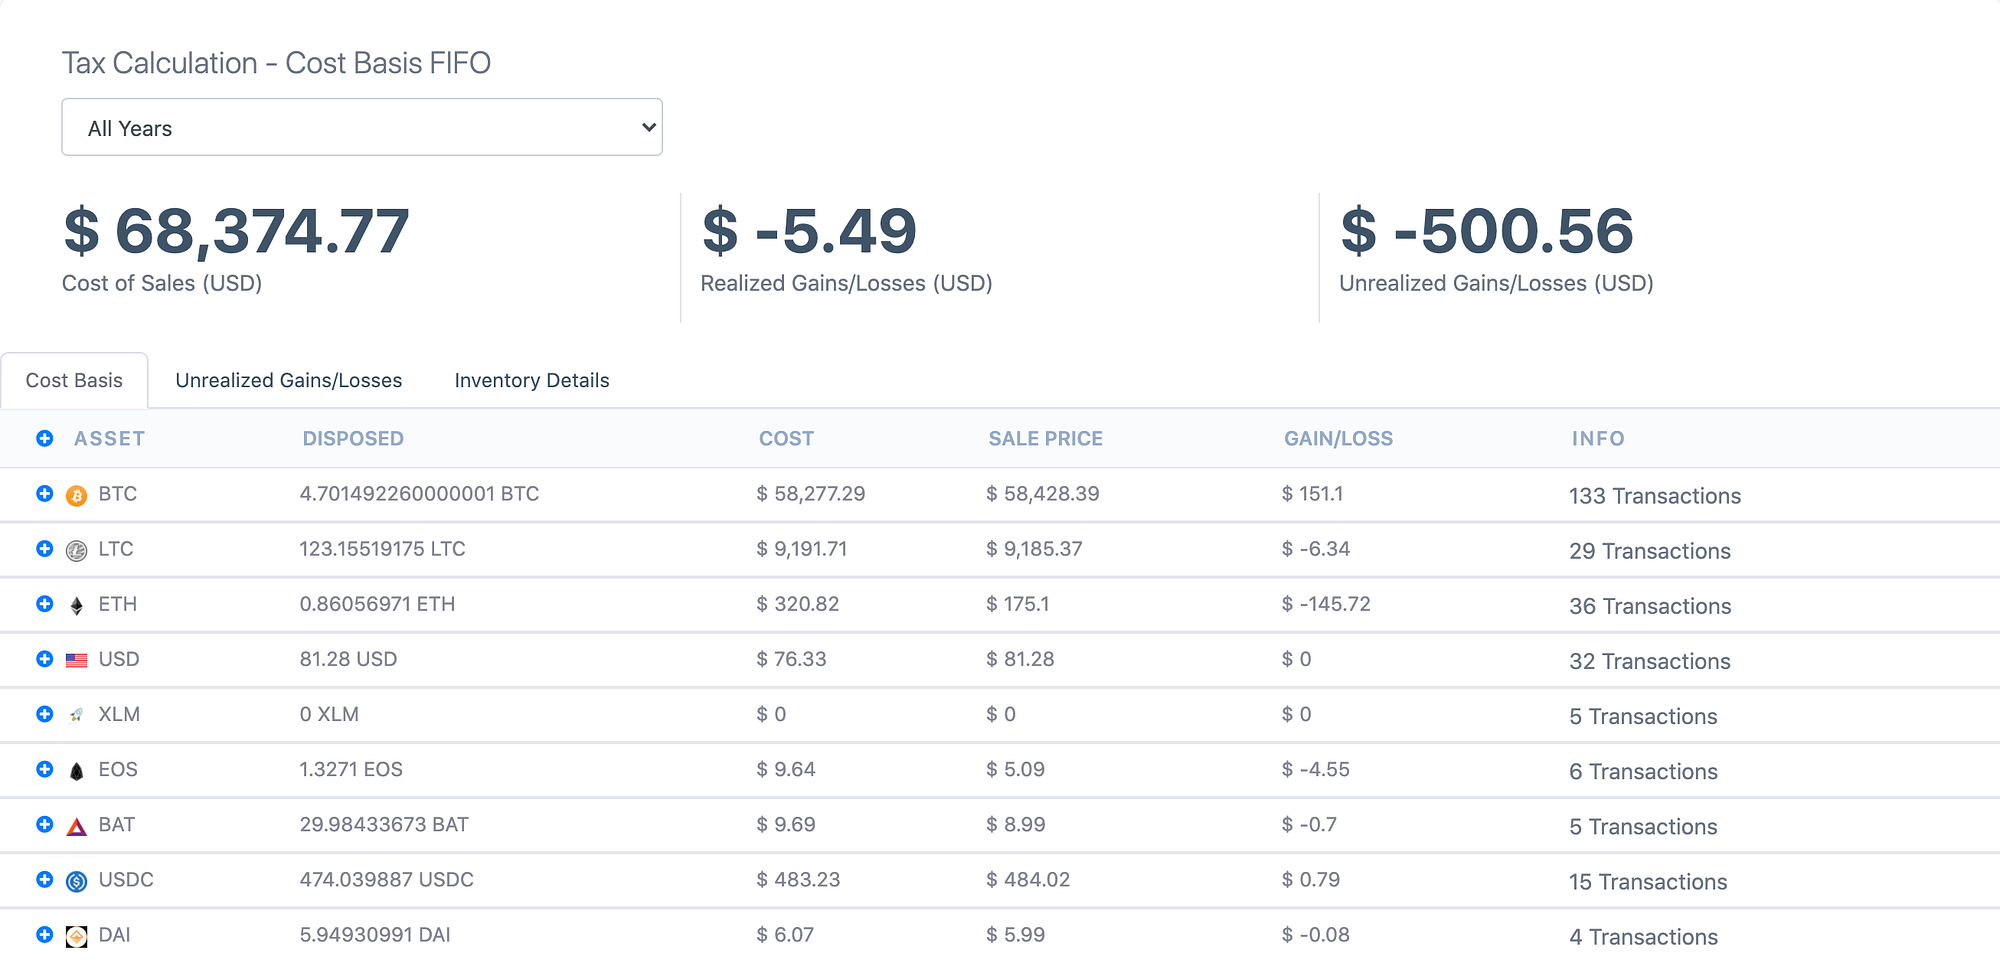Click the DAI token icon
2000x972 pixels.
pos(75,935)
